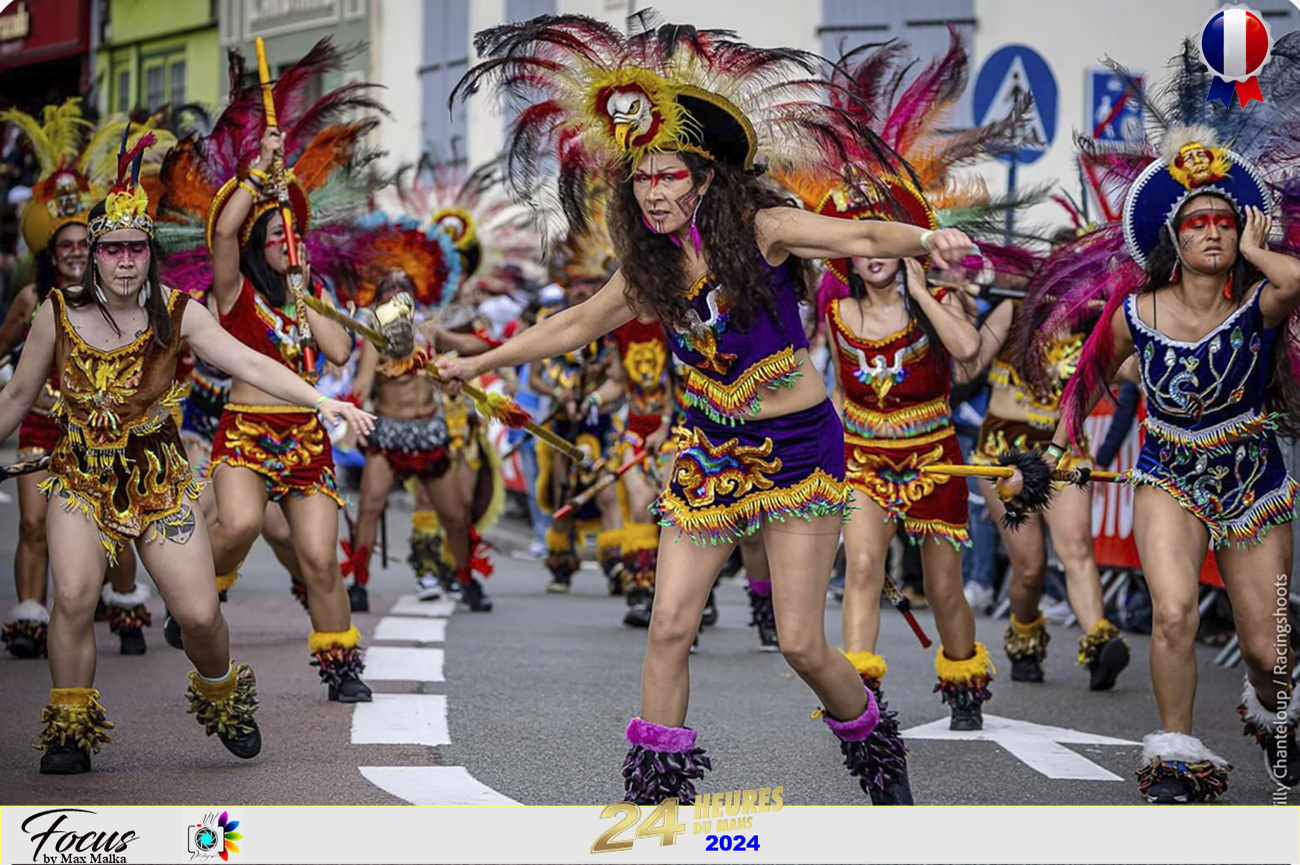Click the colorful camera aperture logo
The image size is (1300, 865).
[x=214, y=836]
